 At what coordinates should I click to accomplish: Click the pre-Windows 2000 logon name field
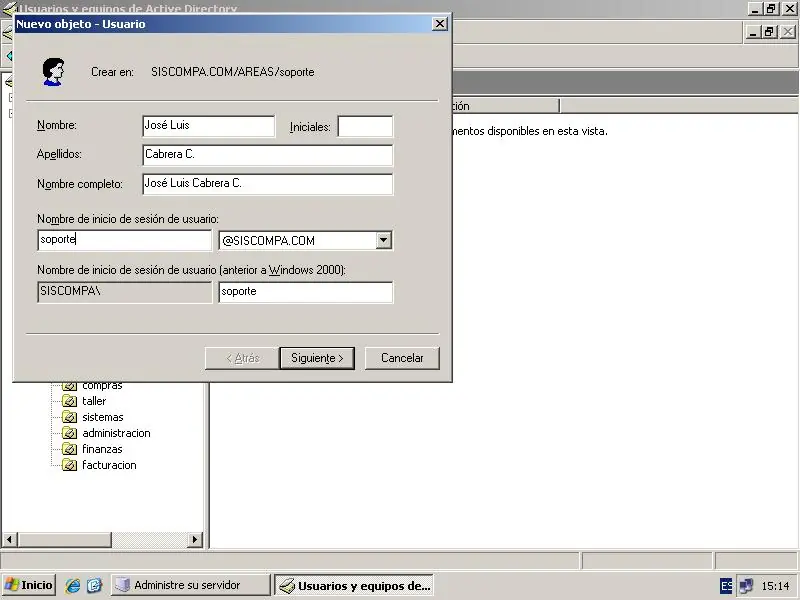click(306, 292)
